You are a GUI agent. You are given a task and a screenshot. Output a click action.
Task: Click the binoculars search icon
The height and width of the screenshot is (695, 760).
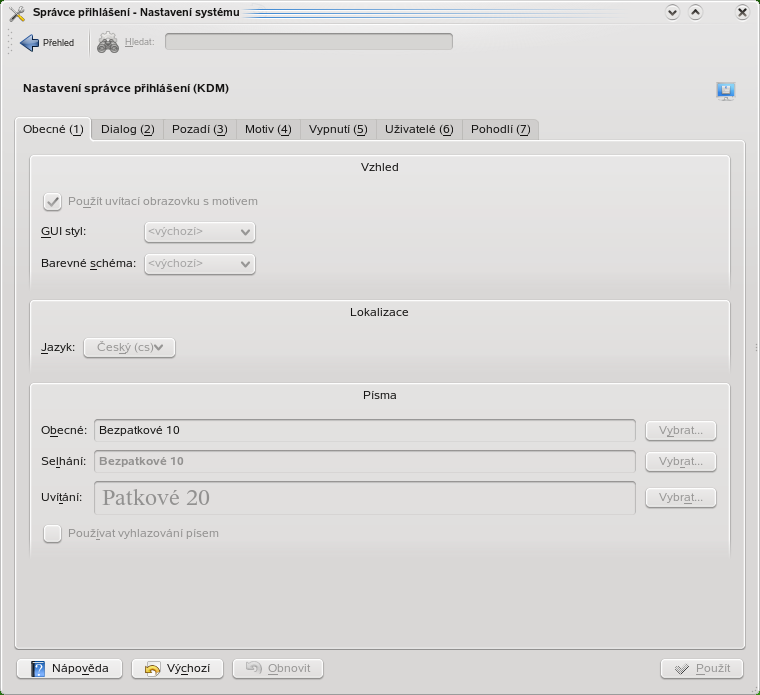(x=107, y=43)
